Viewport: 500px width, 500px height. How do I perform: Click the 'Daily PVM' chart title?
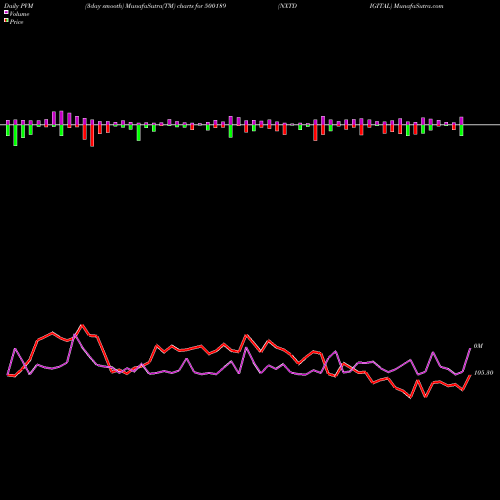pyautogui.click(x=18, y=6)
